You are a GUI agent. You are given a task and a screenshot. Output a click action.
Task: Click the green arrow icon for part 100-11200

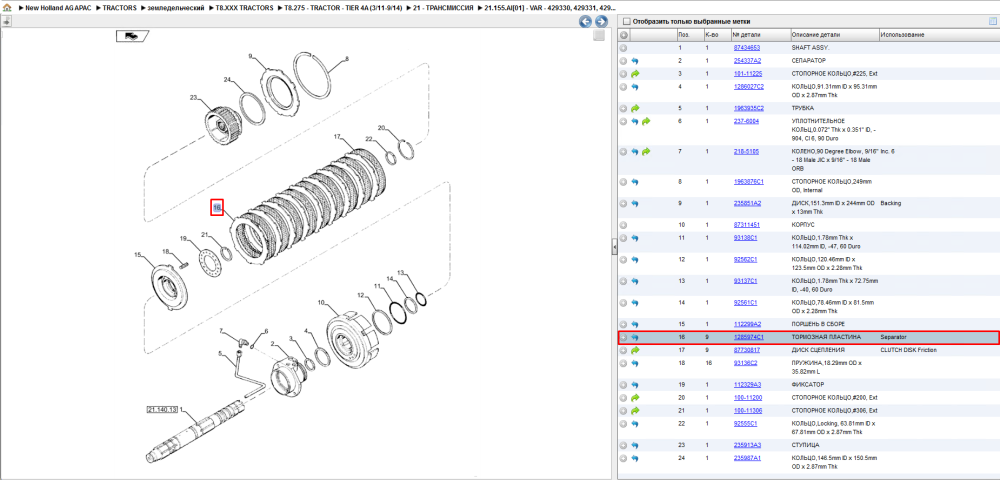[x=635, y=397]
